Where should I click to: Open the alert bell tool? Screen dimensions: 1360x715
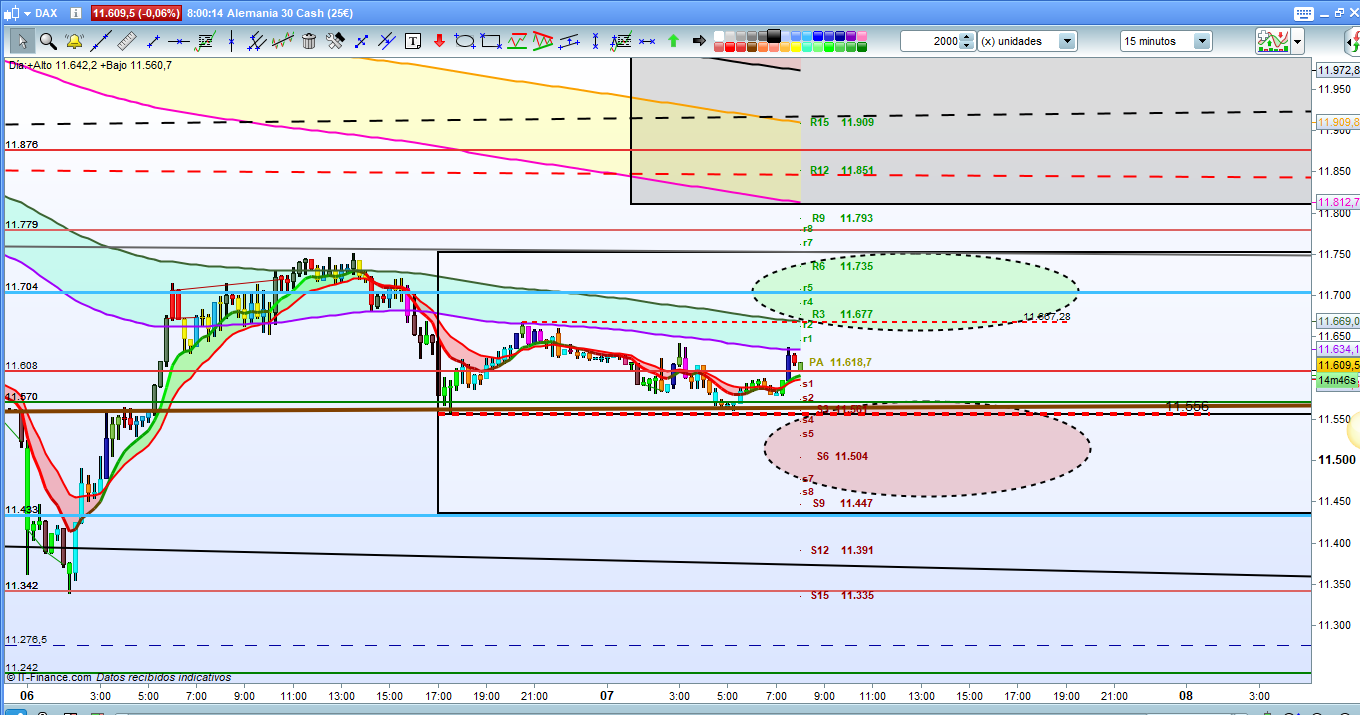coord(74,41)
